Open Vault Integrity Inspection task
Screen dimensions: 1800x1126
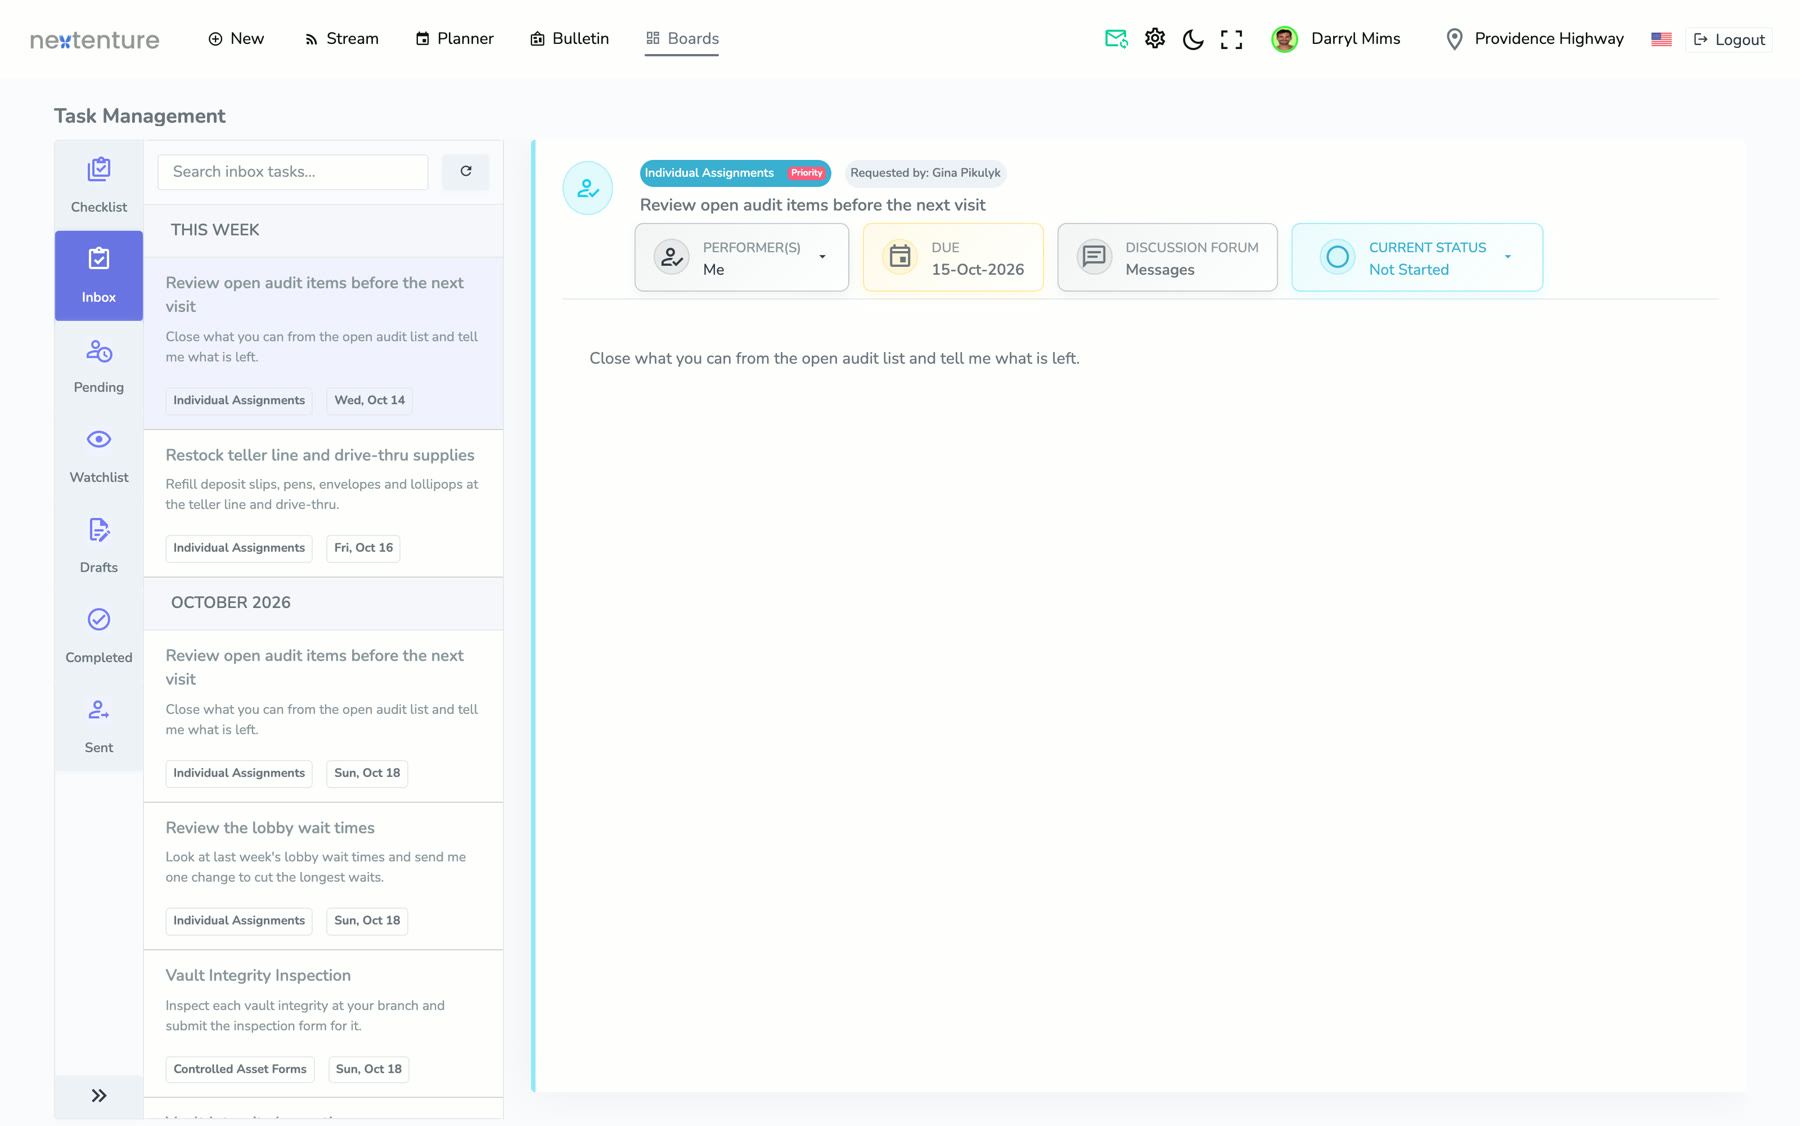(323, 1024)
